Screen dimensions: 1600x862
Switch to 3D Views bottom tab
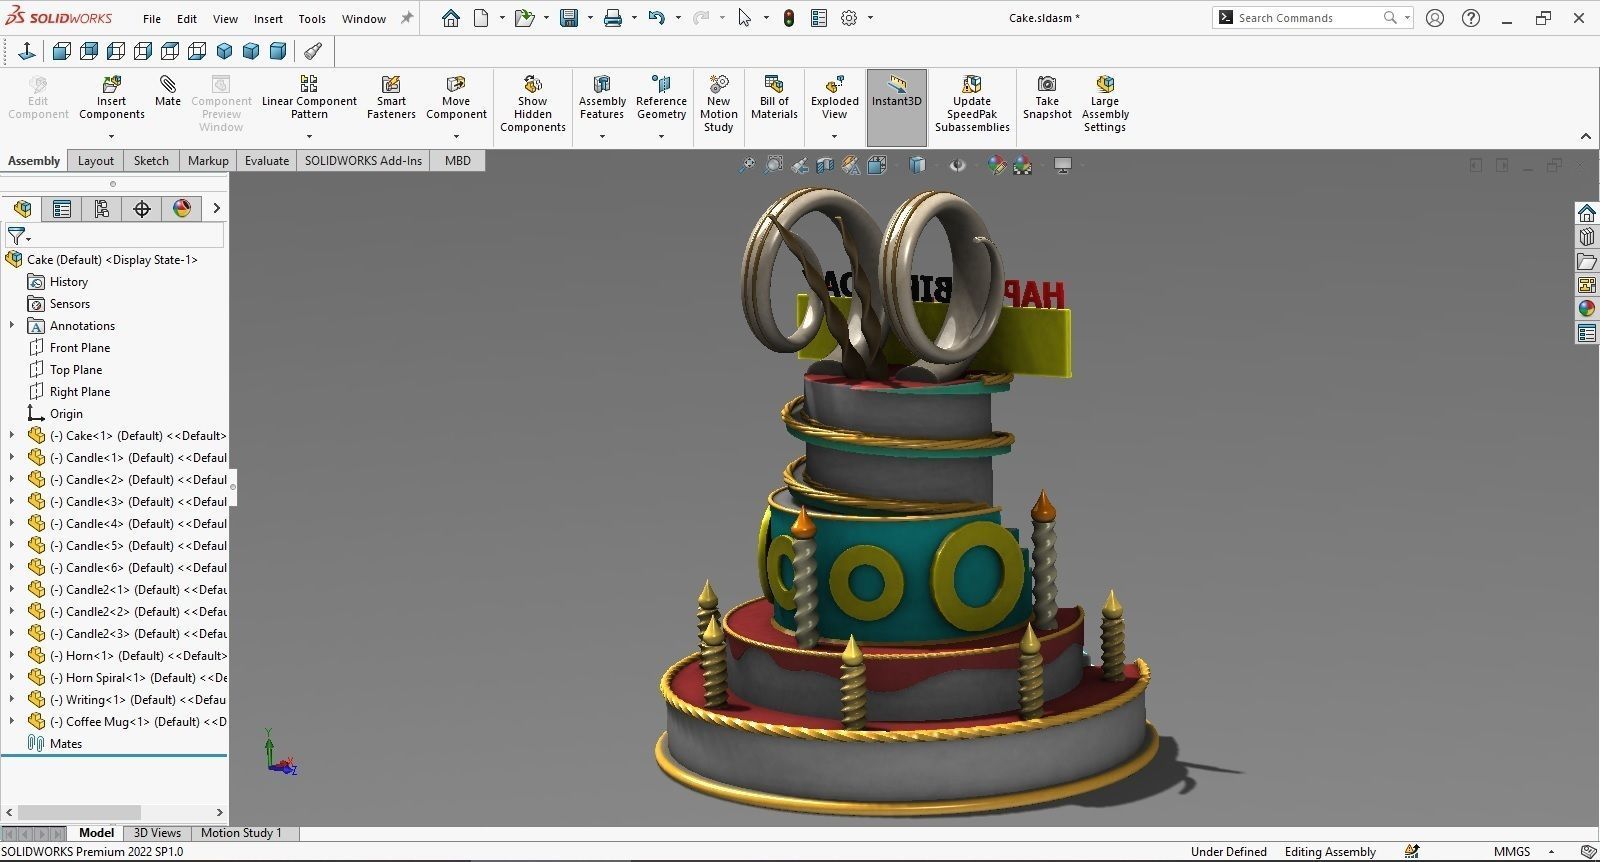[x=157, y=833]
